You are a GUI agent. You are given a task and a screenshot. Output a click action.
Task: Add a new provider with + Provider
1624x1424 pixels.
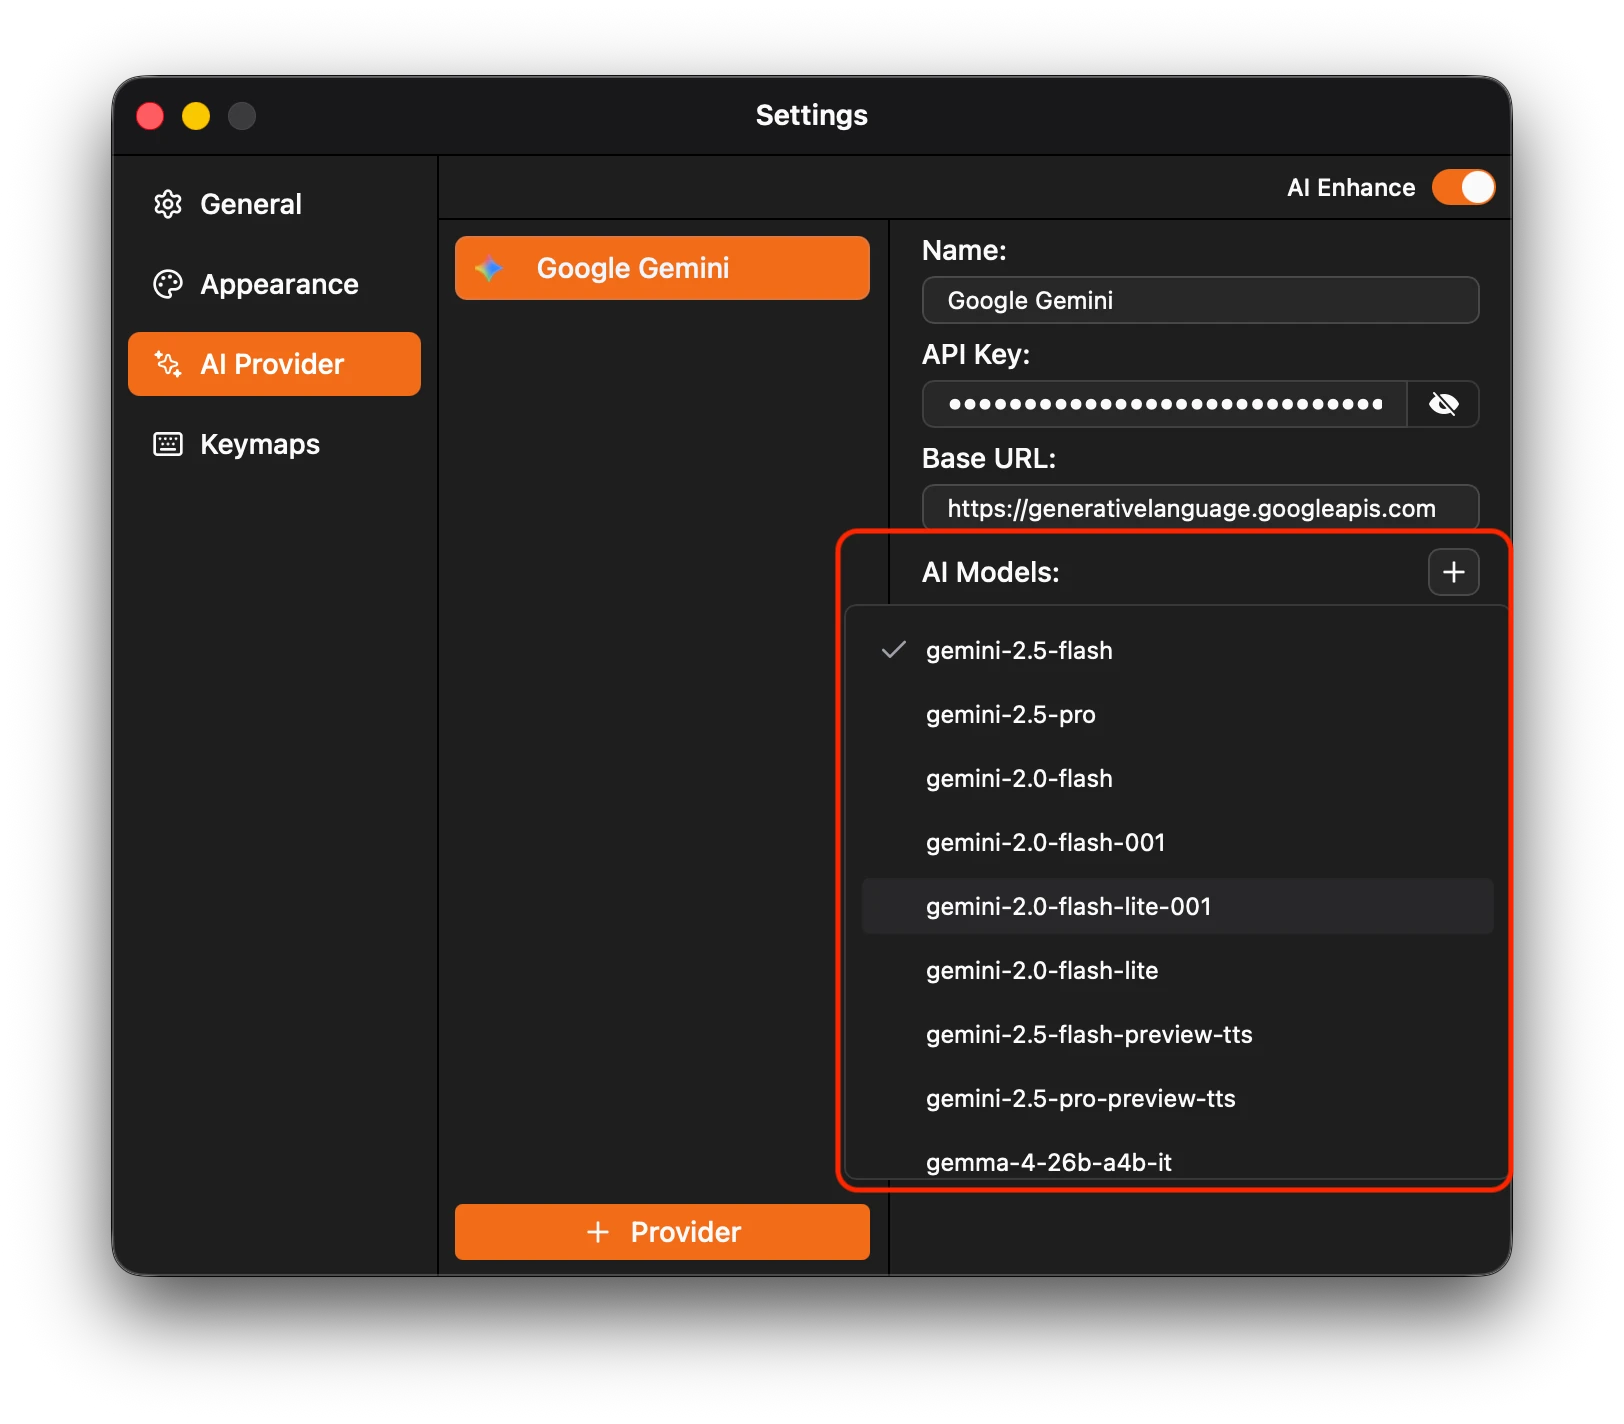[x=662, y=1232]
